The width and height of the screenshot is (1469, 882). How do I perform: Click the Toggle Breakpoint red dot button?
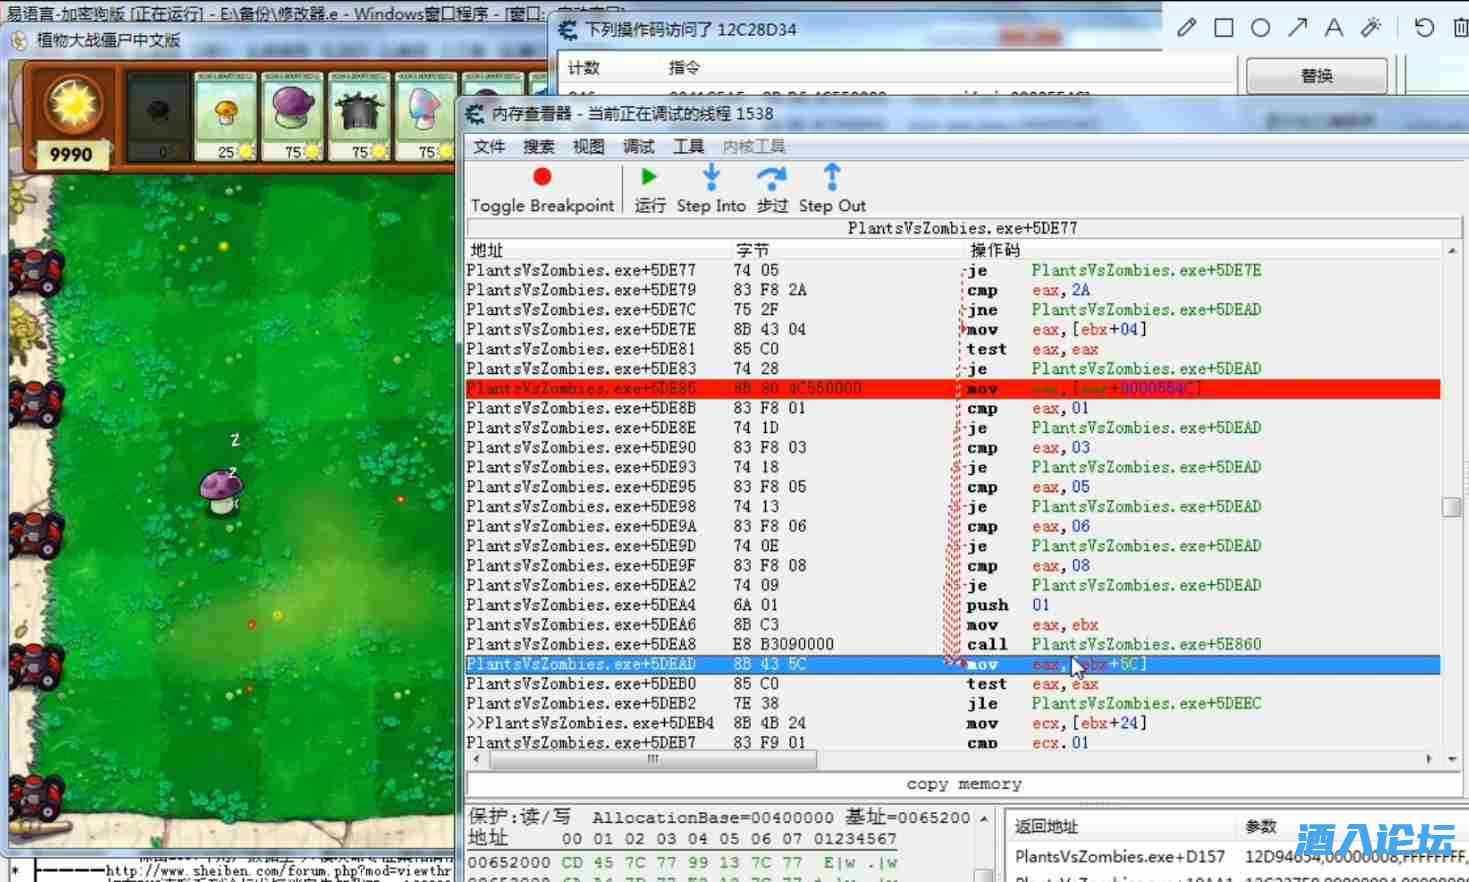point(542,178)
